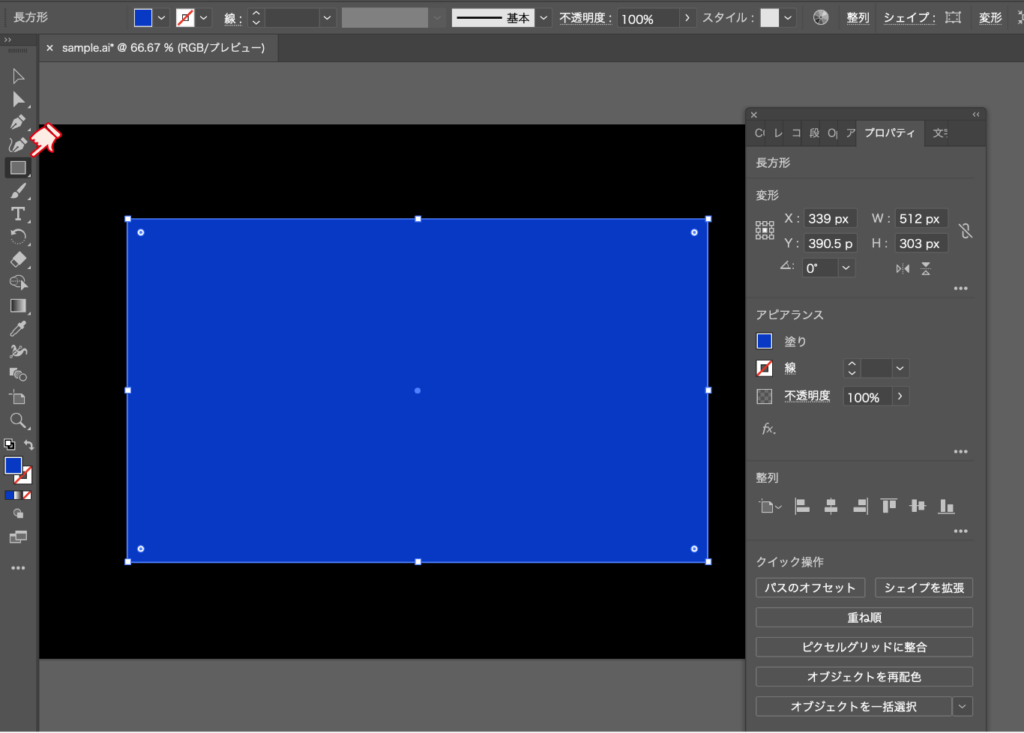Change the reference point in transform grid
The image size is (1024, 733).
(x=765, y=231)
